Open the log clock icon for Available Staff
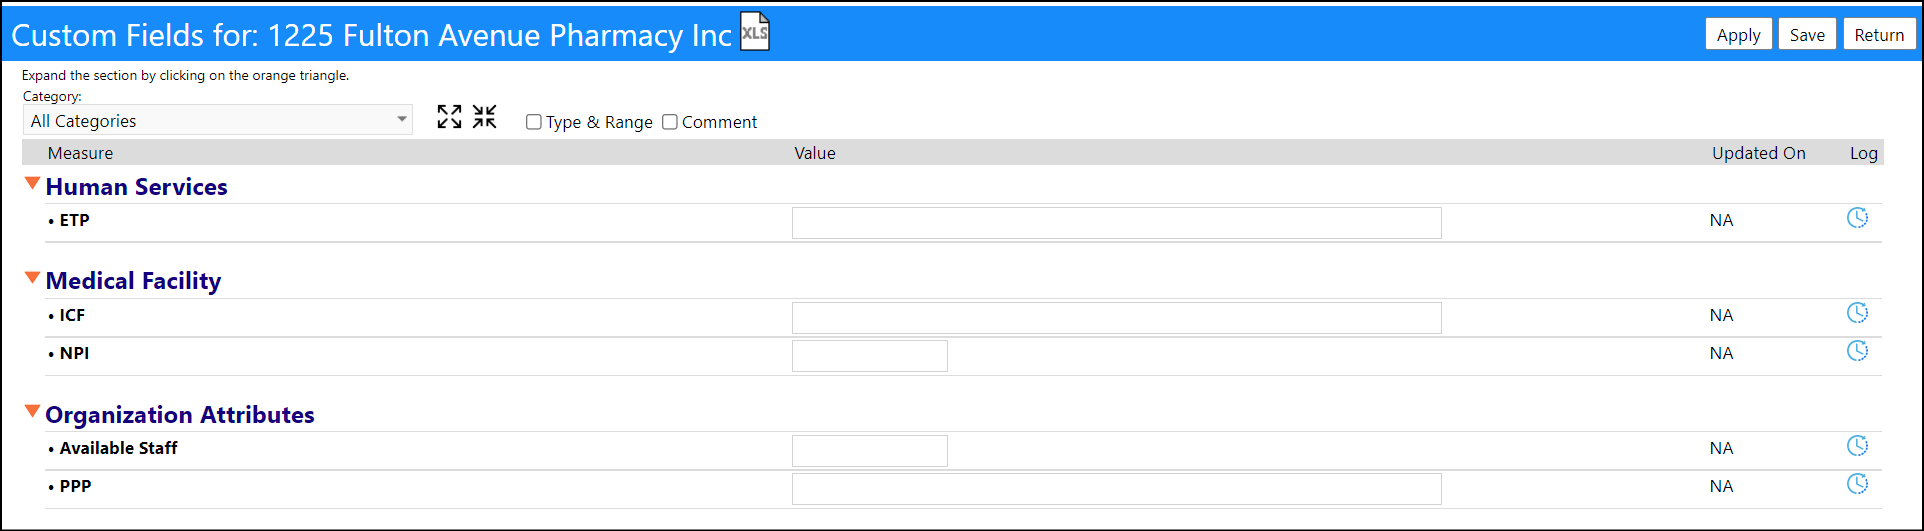1924x531 pixels. tap(1857, 446)
